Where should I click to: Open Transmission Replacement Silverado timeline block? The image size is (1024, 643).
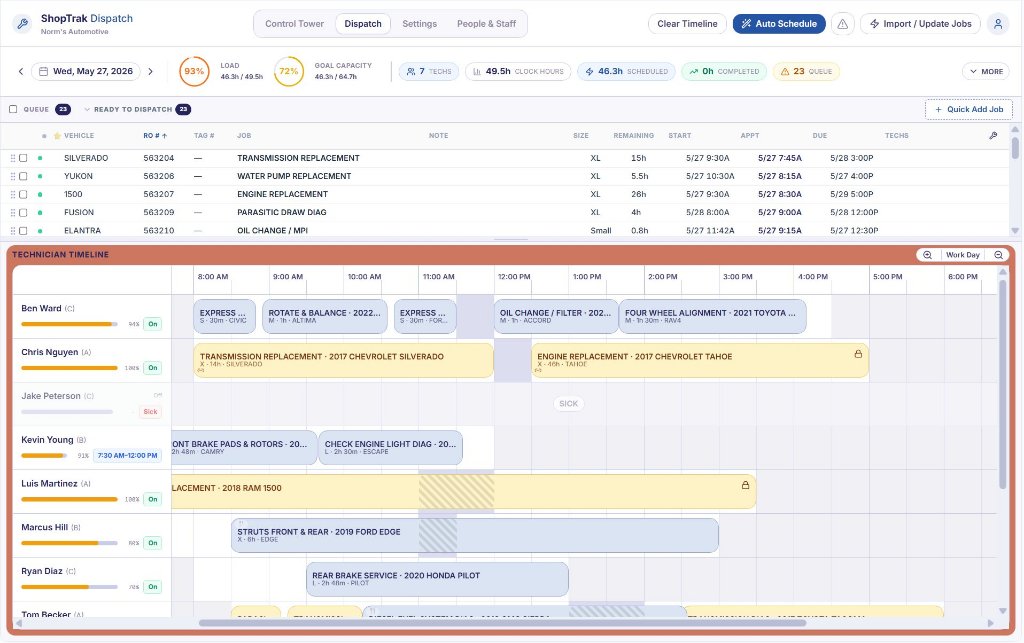[x=344, y=360]
